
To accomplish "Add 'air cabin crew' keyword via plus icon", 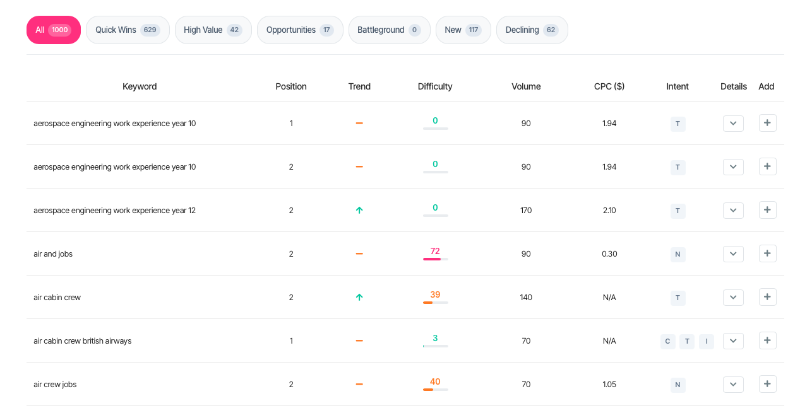I will [767, 297].
